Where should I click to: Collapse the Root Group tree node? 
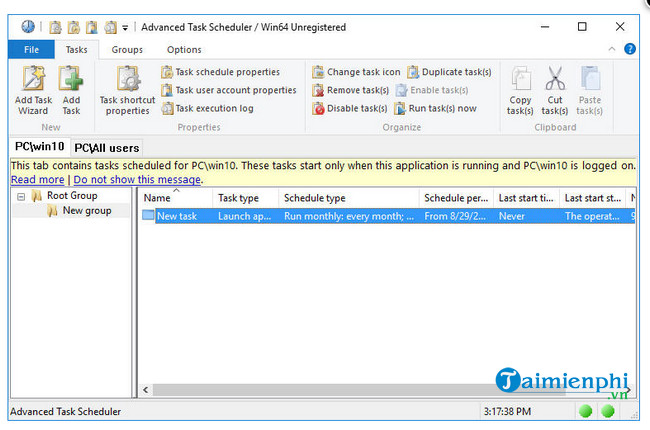pos(21,197)
